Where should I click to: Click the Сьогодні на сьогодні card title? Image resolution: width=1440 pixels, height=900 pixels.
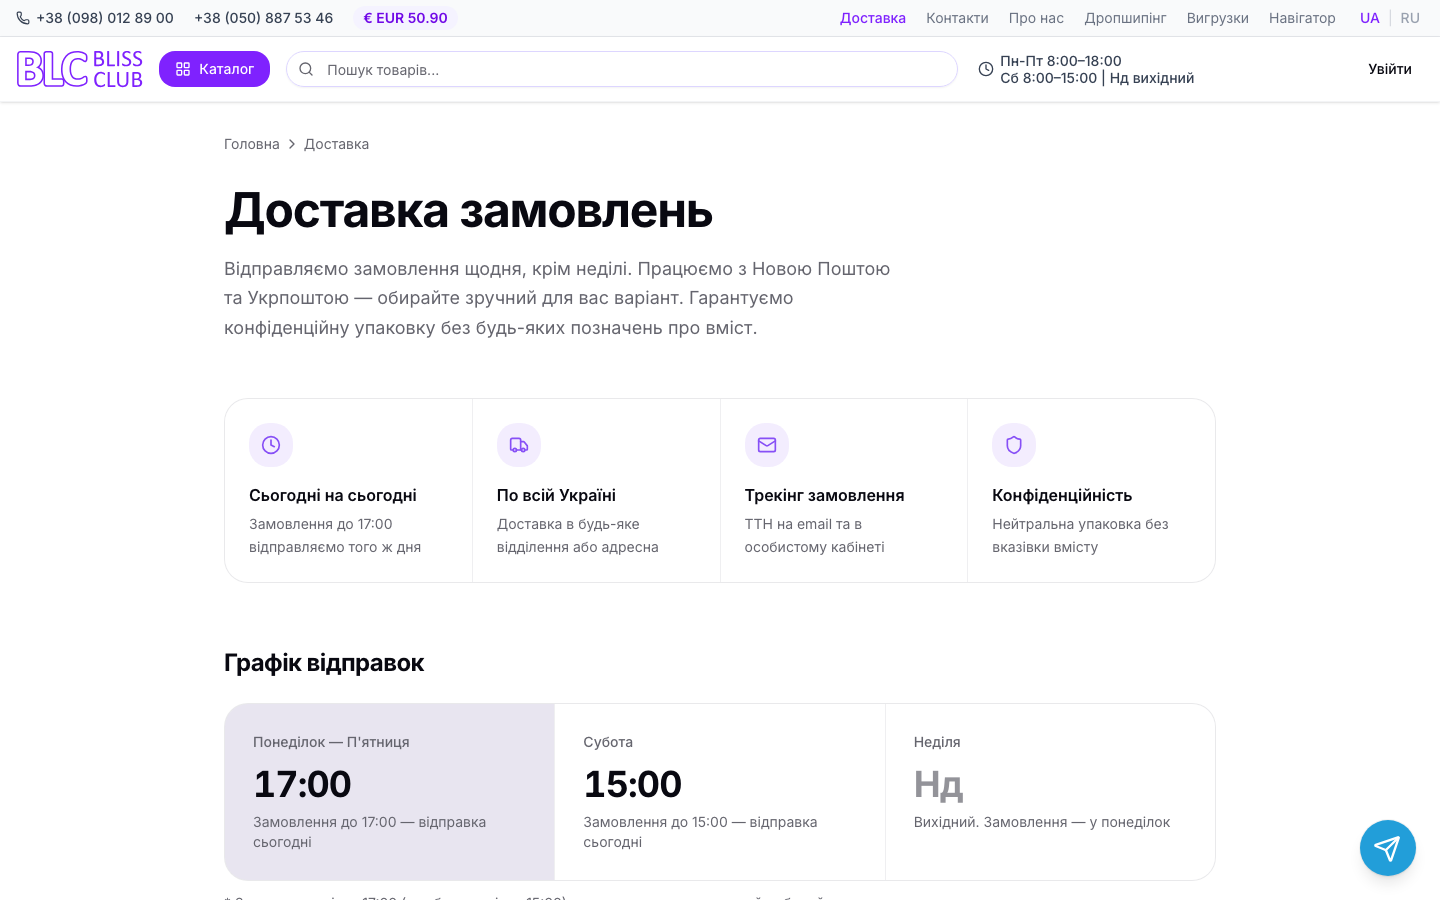(x=333, y=495)
